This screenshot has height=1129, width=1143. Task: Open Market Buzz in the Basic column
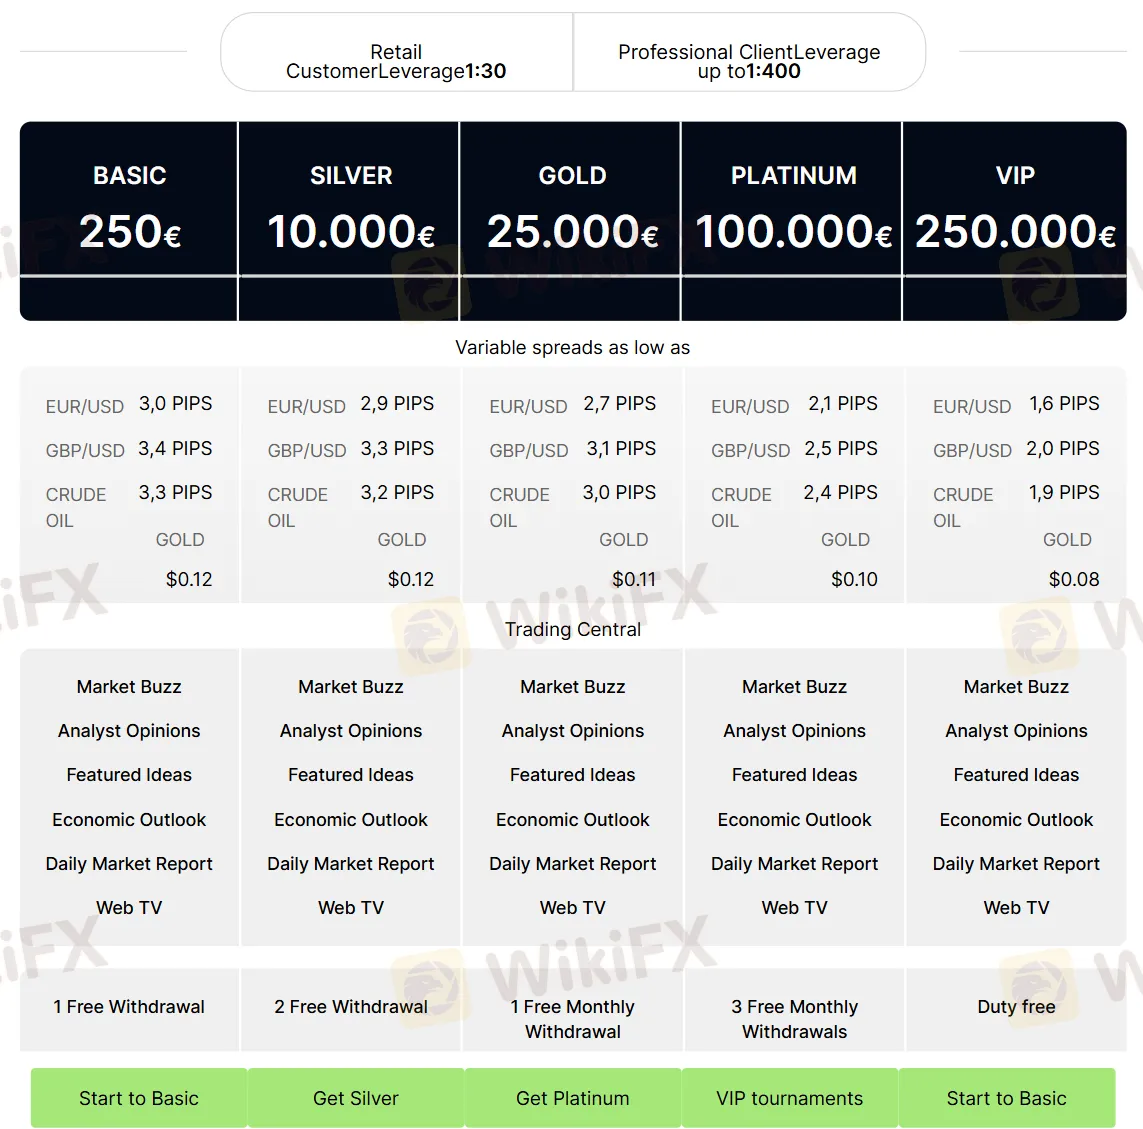tap(128, 687)
